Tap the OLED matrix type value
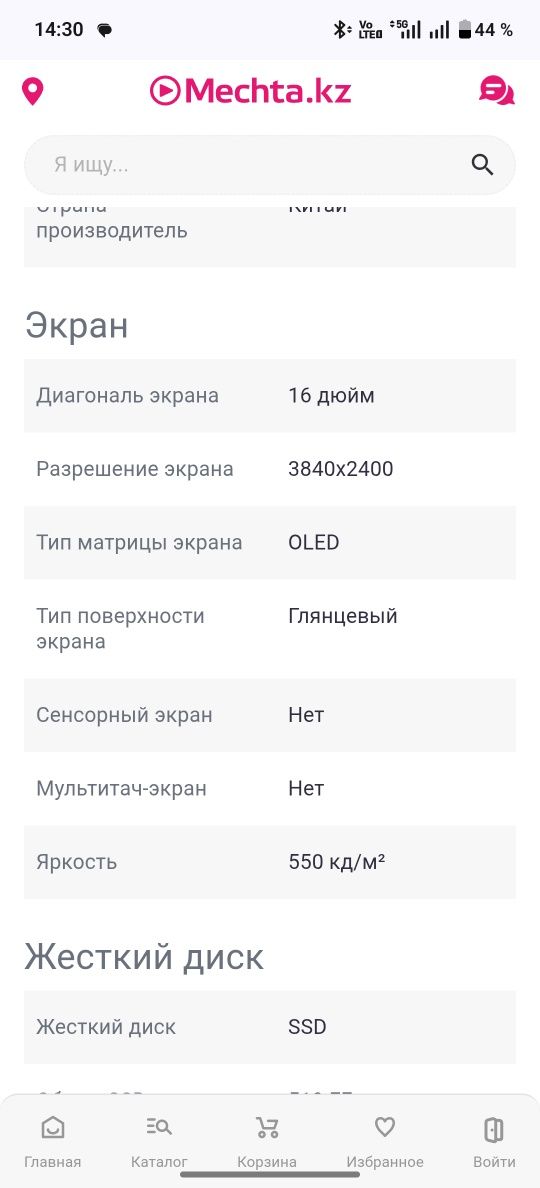 [x=314, y=542]
